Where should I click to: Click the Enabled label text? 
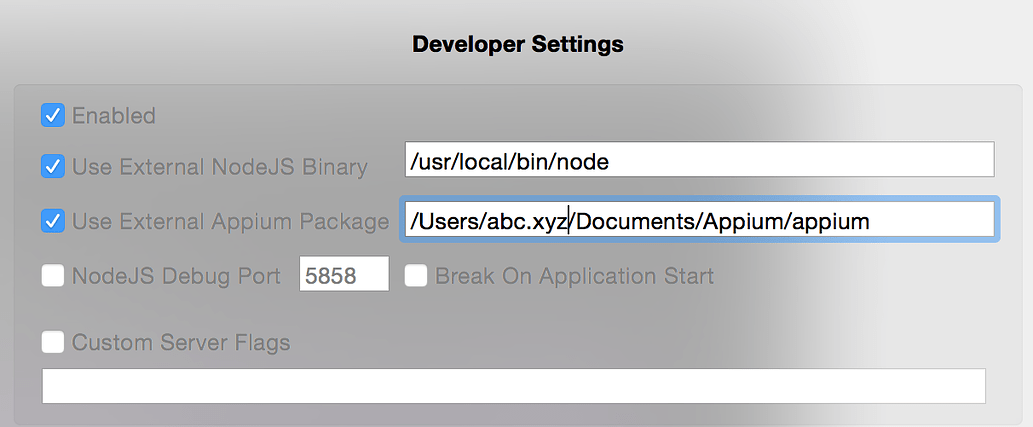click(x=114, y=116)
